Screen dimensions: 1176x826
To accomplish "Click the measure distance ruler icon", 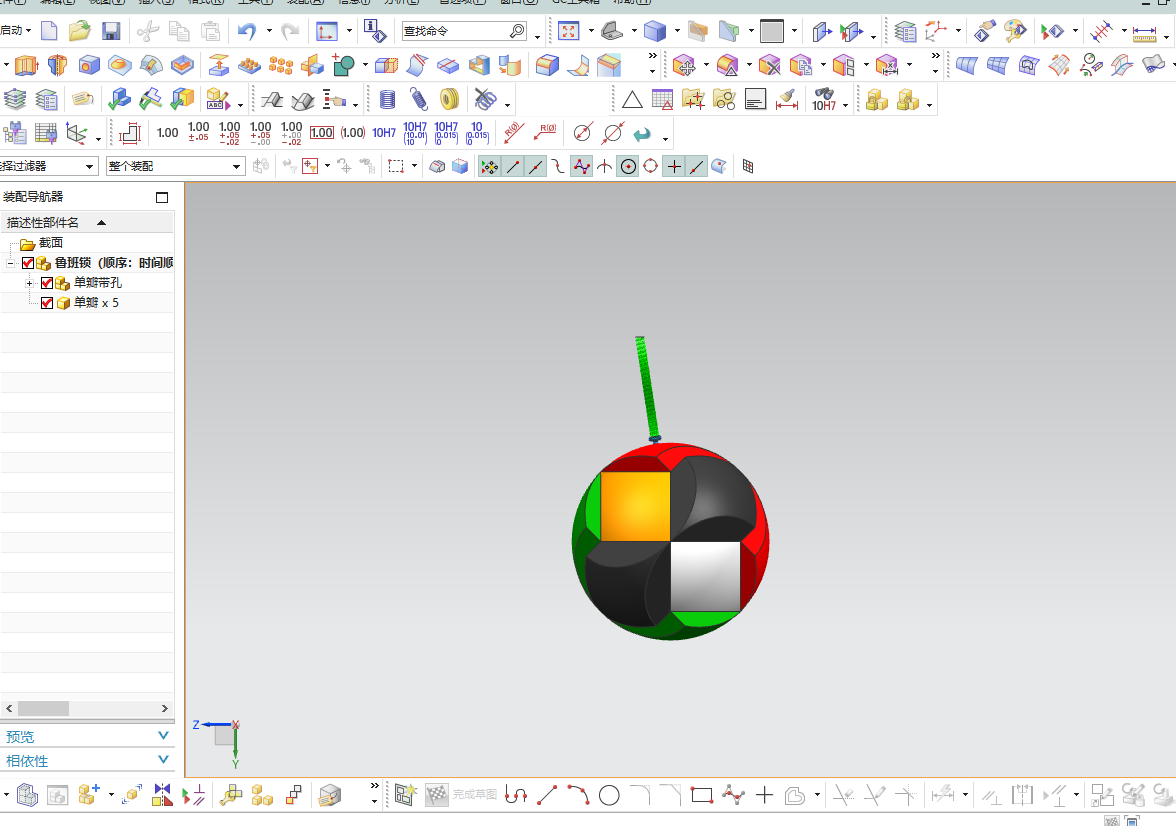I will (1144, 32).
